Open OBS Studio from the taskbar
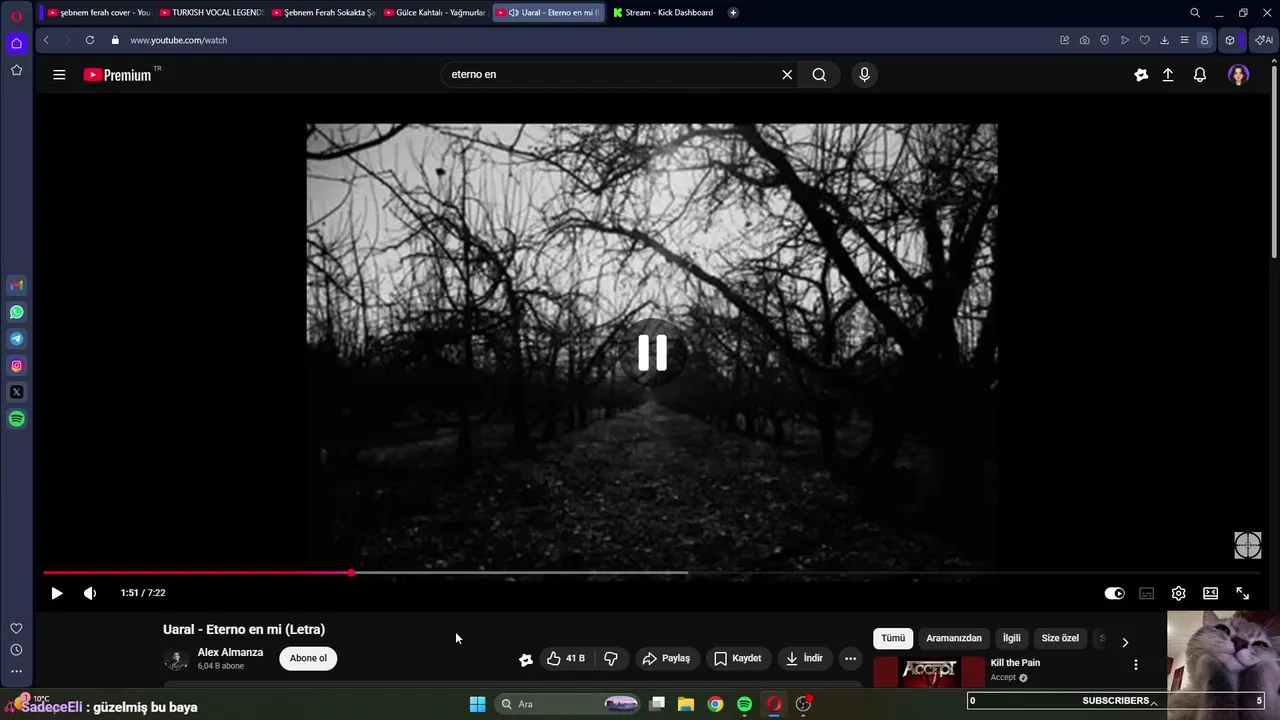Image resolution: width=1280 pixels, height=720 pixels. pyautogui.click(x=803, y=704)
